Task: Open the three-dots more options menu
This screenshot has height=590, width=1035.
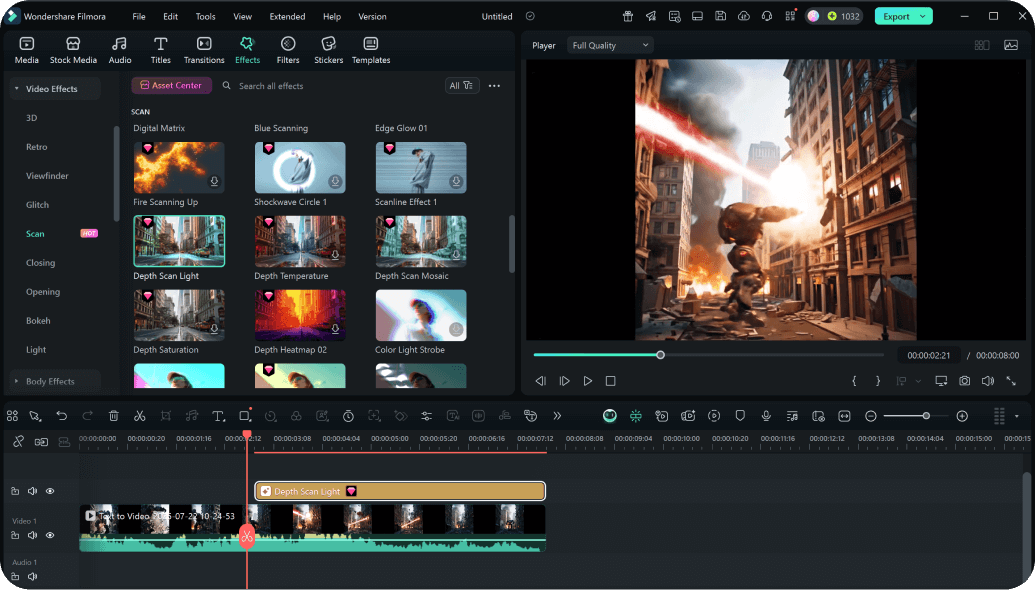Action: (x=494, y=86)
